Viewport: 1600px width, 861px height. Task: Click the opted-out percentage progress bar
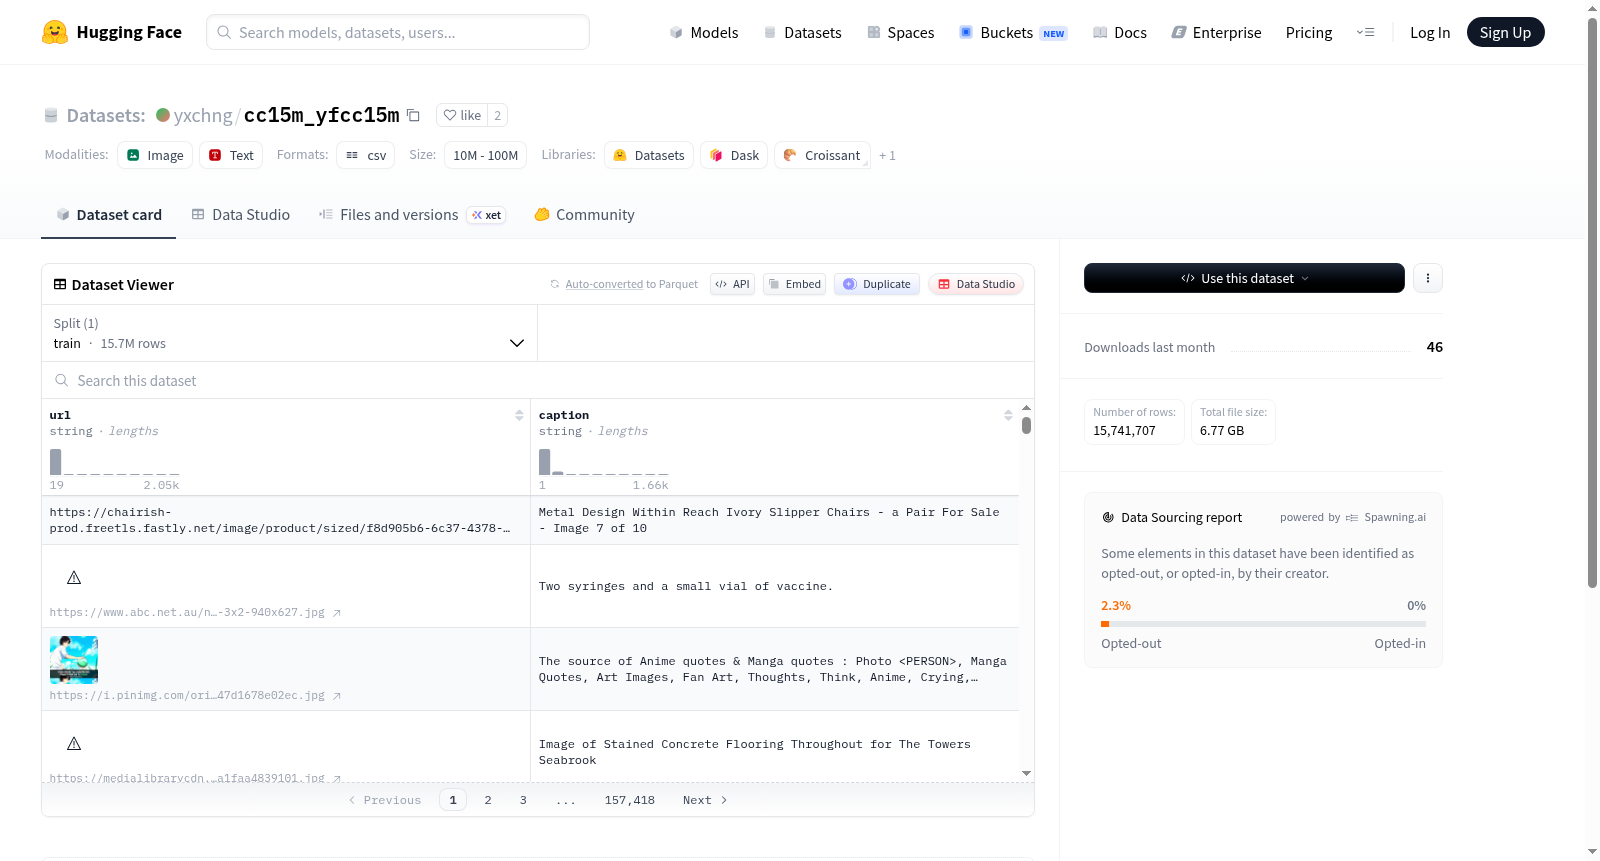tap(1264, 624)
